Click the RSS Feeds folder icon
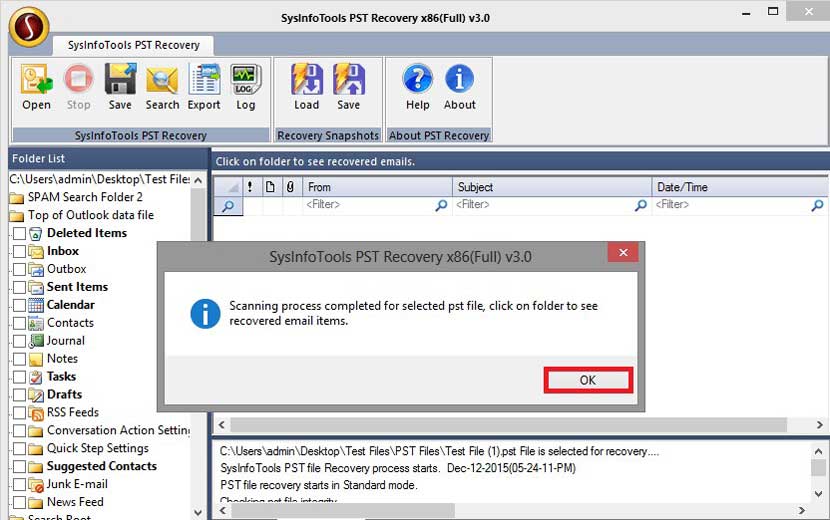This screenshot has height=520, width=830. point(36,413)
